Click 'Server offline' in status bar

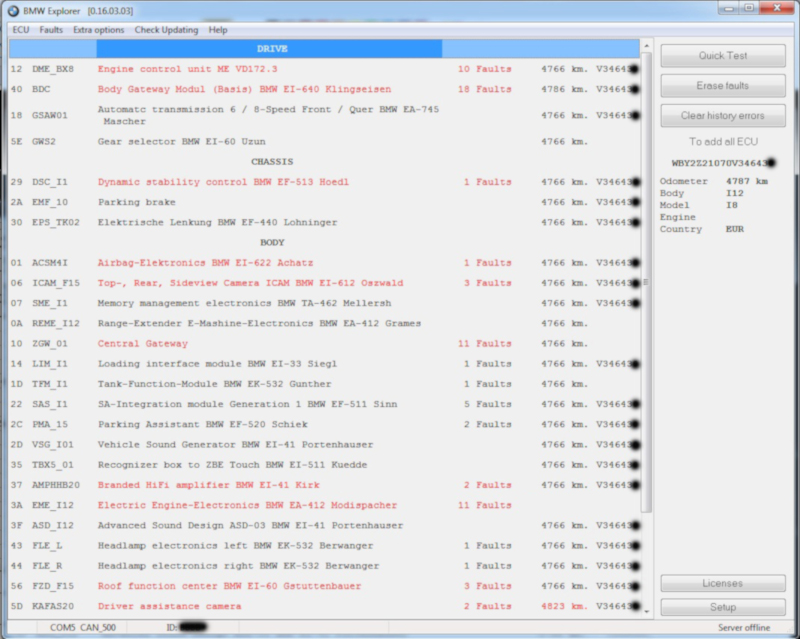[744, 627]
